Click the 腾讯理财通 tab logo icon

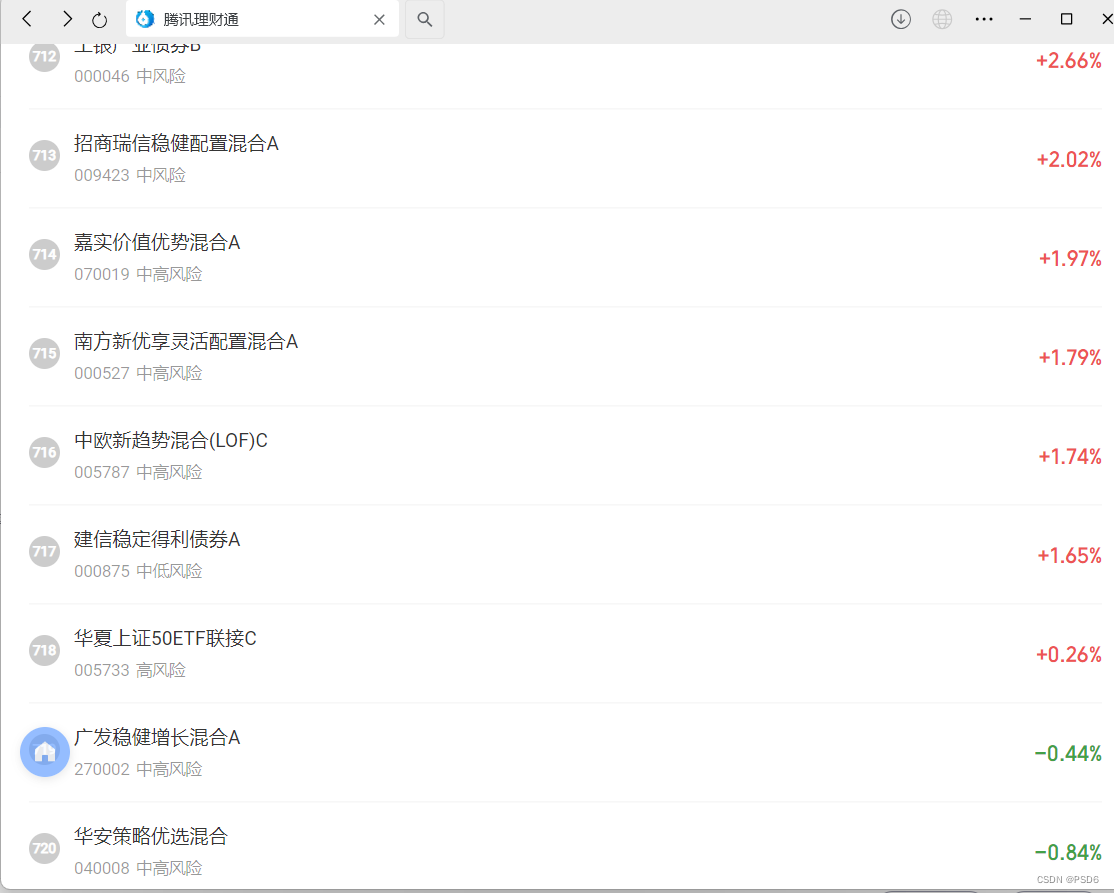click(x=145, y=19)
